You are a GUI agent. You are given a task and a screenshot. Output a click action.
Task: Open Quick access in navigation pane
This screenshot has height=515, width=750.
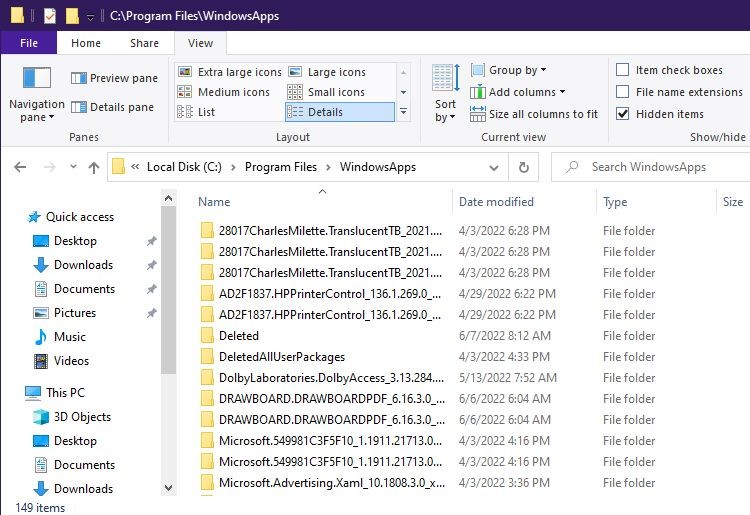click(70, 217)
